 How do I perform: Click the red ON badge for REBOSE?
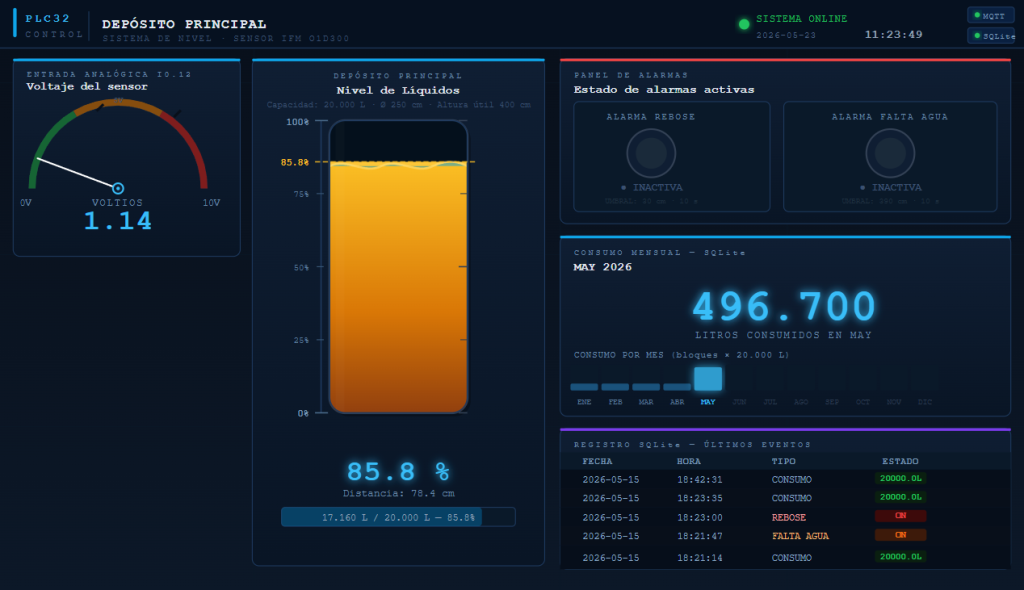pos(901,516)
